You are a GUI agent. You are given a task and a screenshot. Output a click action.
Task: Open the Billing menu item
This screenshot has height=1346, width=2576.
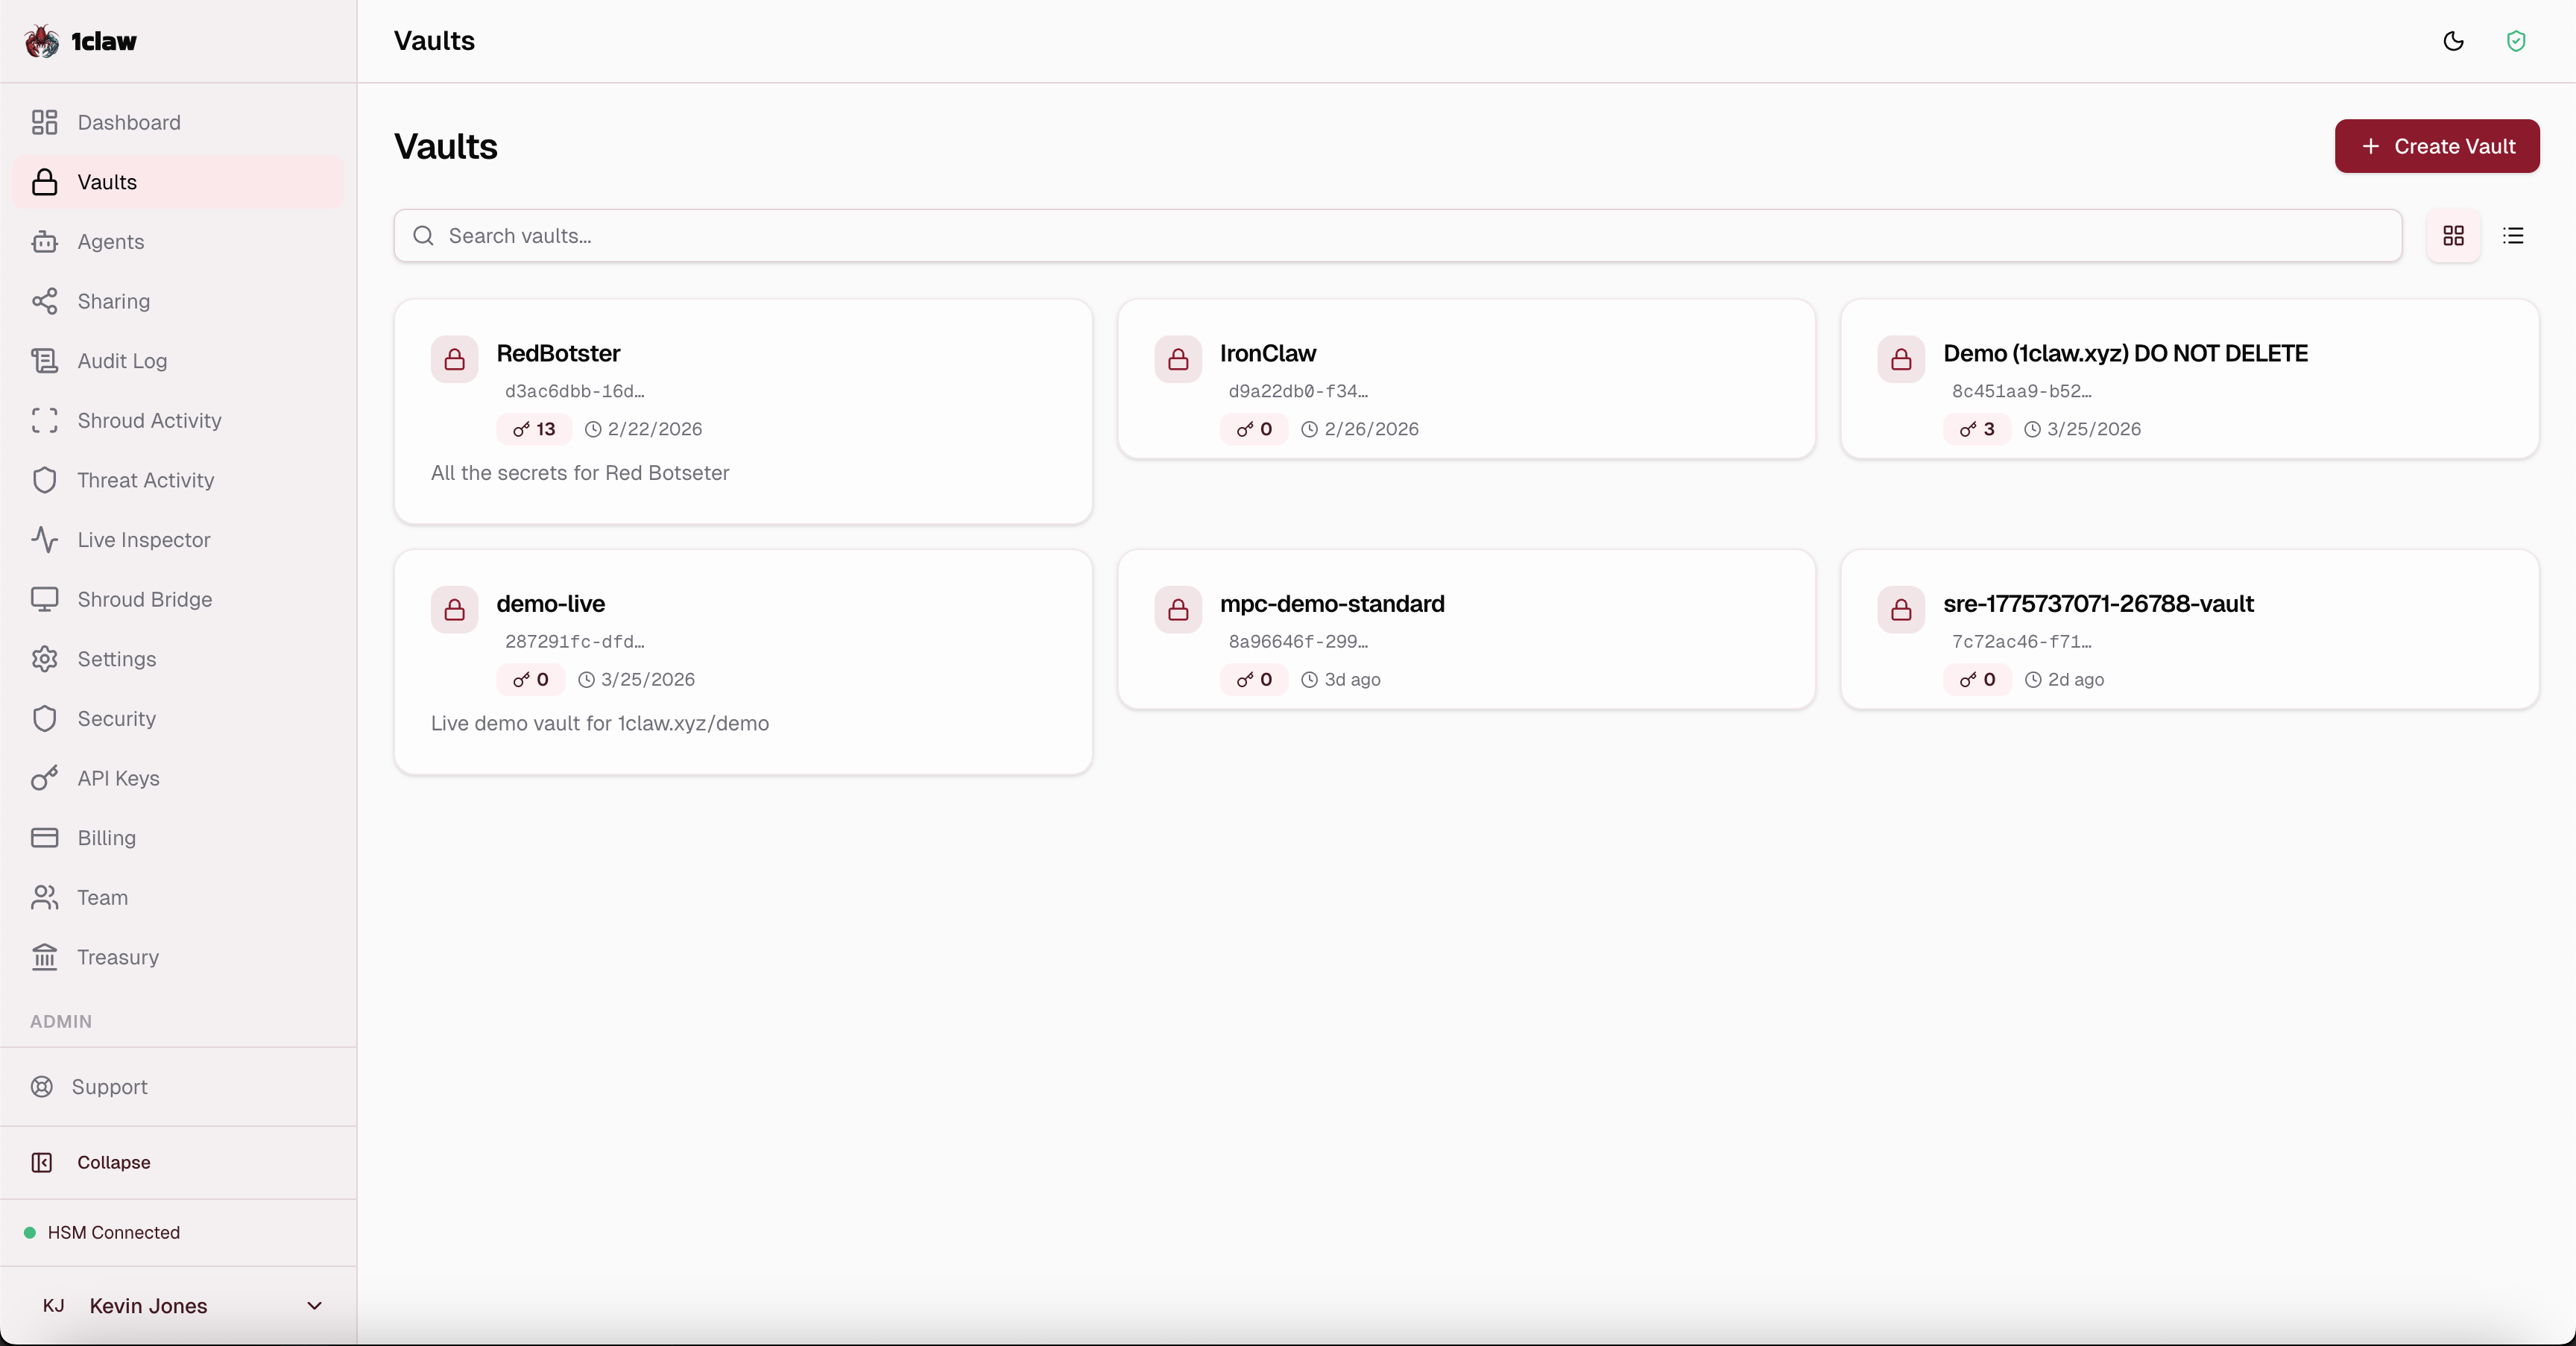(106, 838)
